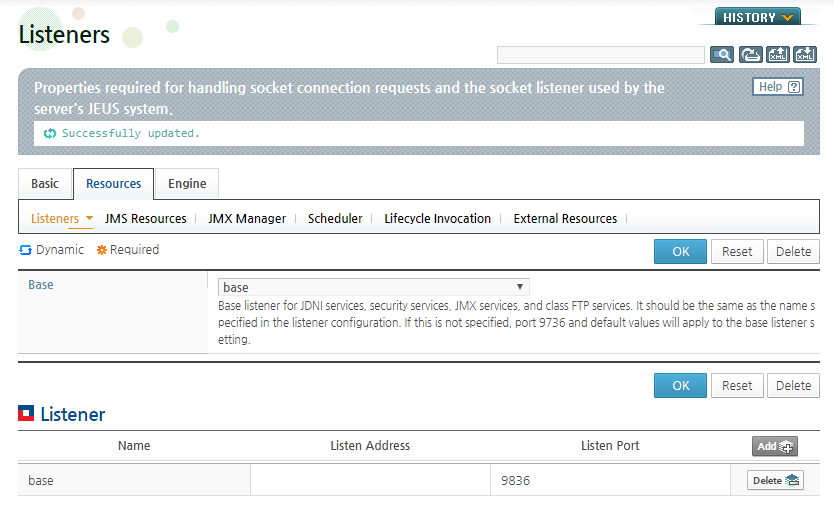
Task: Click the Listen Port column header
Action: 610,446
